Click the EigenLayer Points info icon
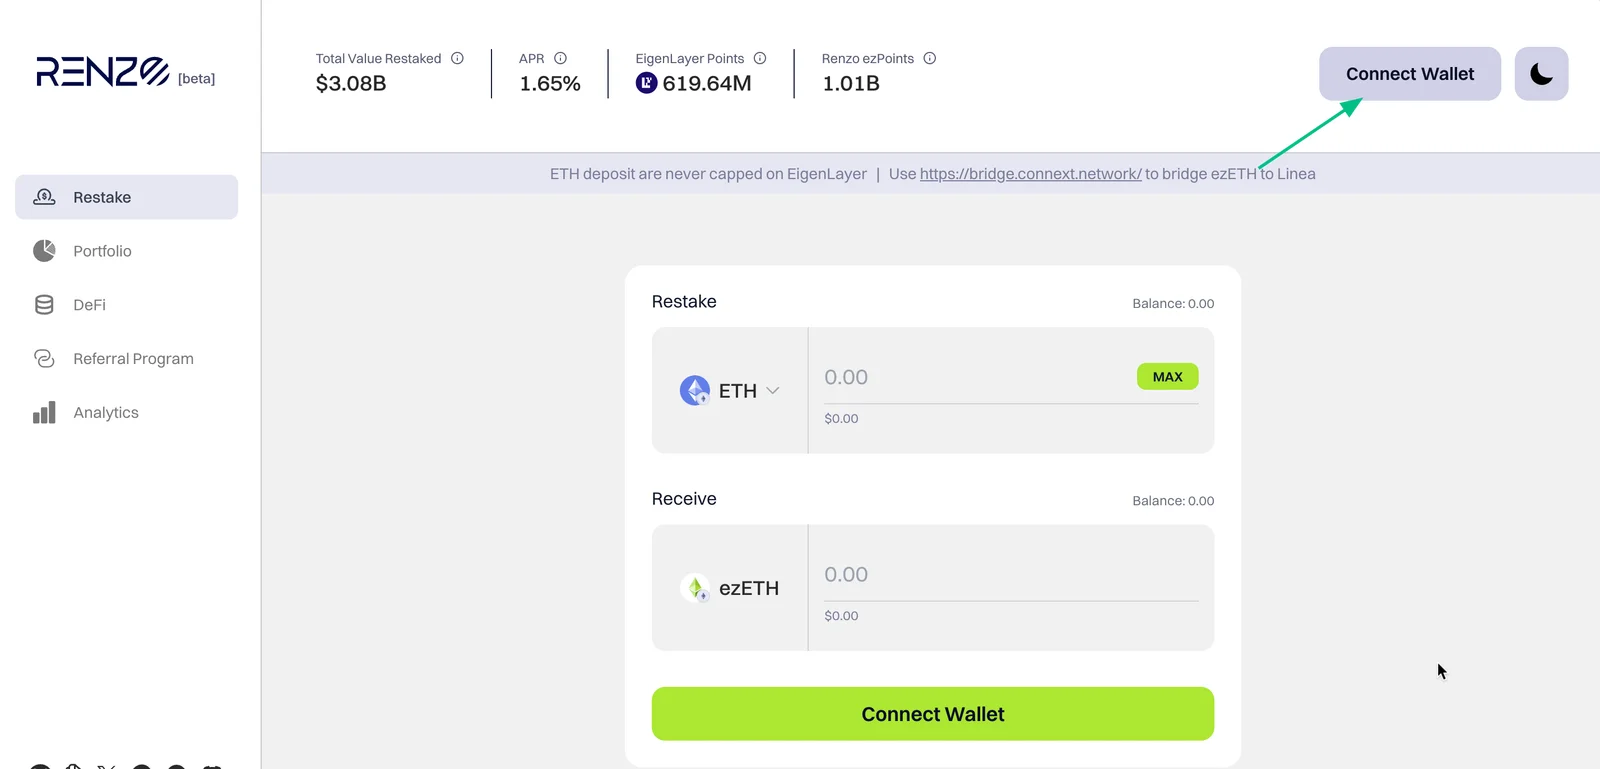 [760, 58]
